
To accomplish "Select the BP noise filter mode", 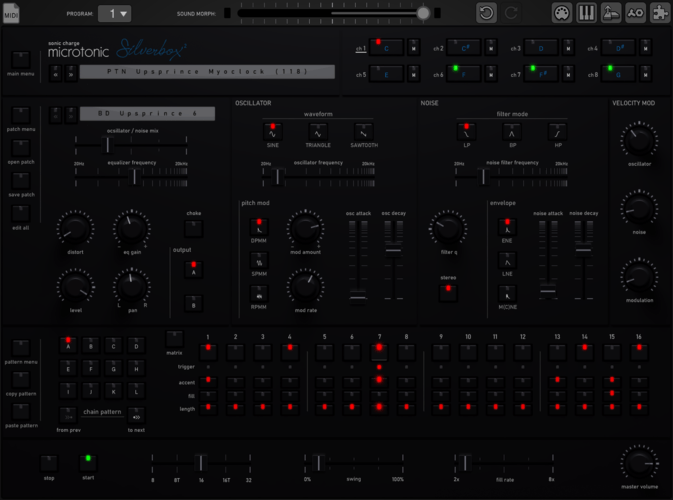I will [512, 133].
